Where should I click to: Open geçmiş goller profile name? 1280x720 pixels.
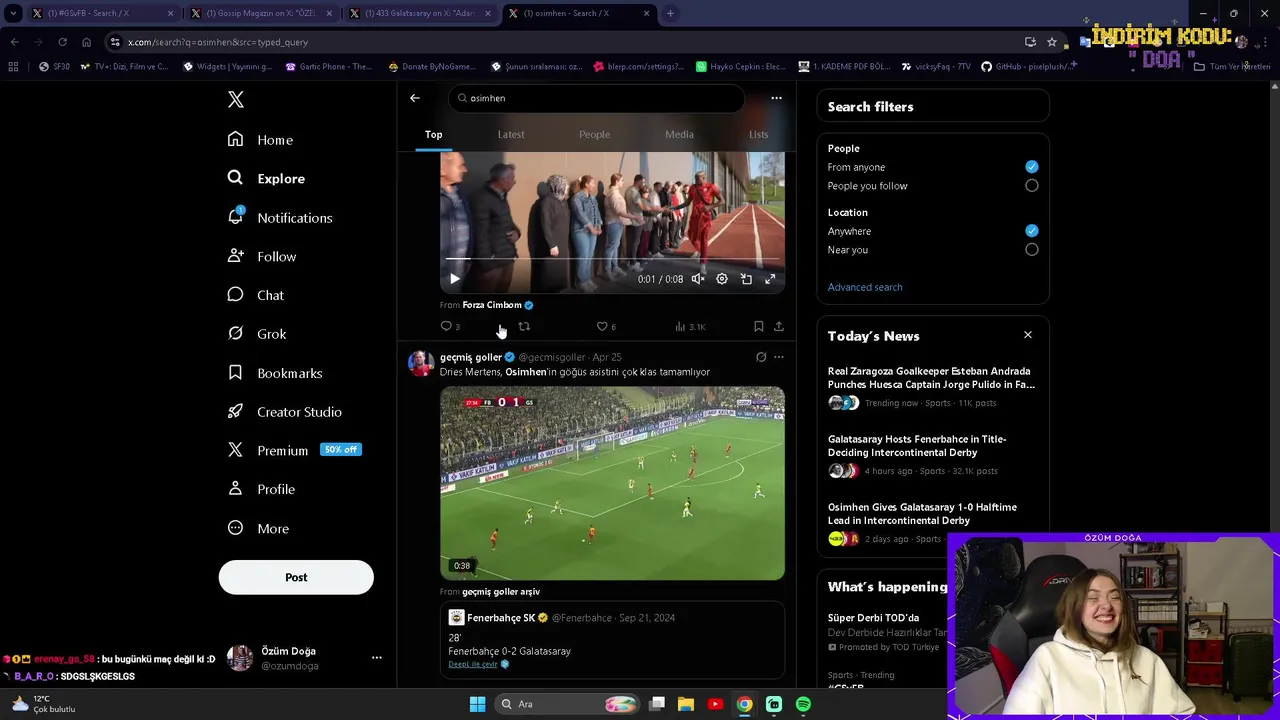pos(471,357)
